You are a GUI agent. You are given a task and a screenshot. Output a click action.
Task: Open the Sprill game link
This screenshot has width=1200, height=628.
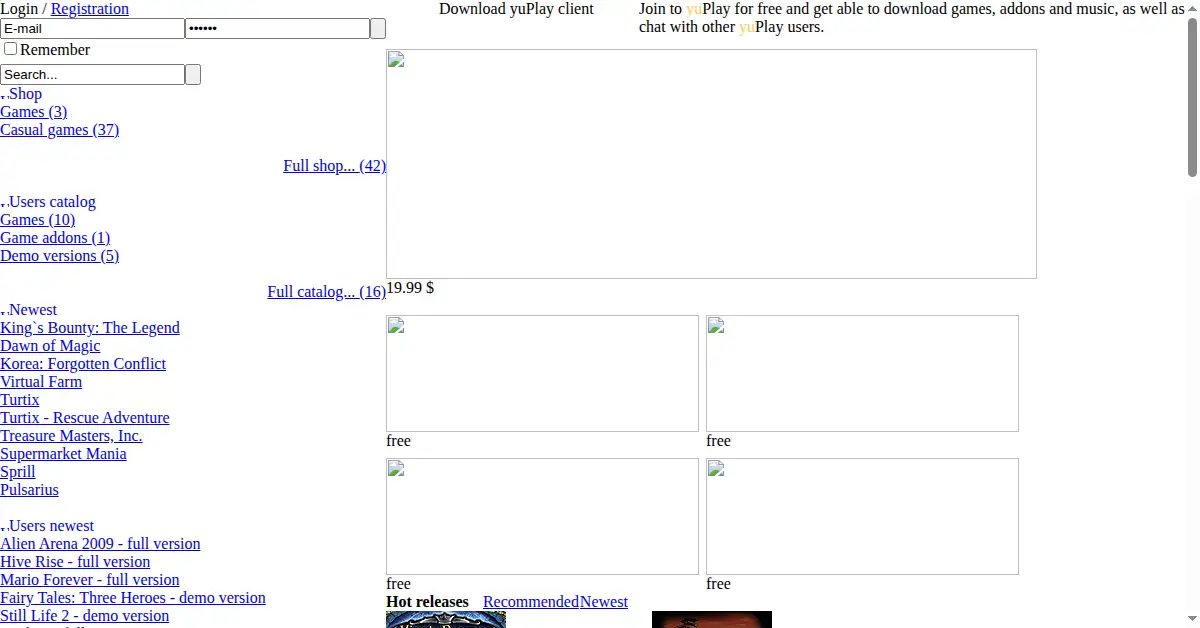(18, 472)
